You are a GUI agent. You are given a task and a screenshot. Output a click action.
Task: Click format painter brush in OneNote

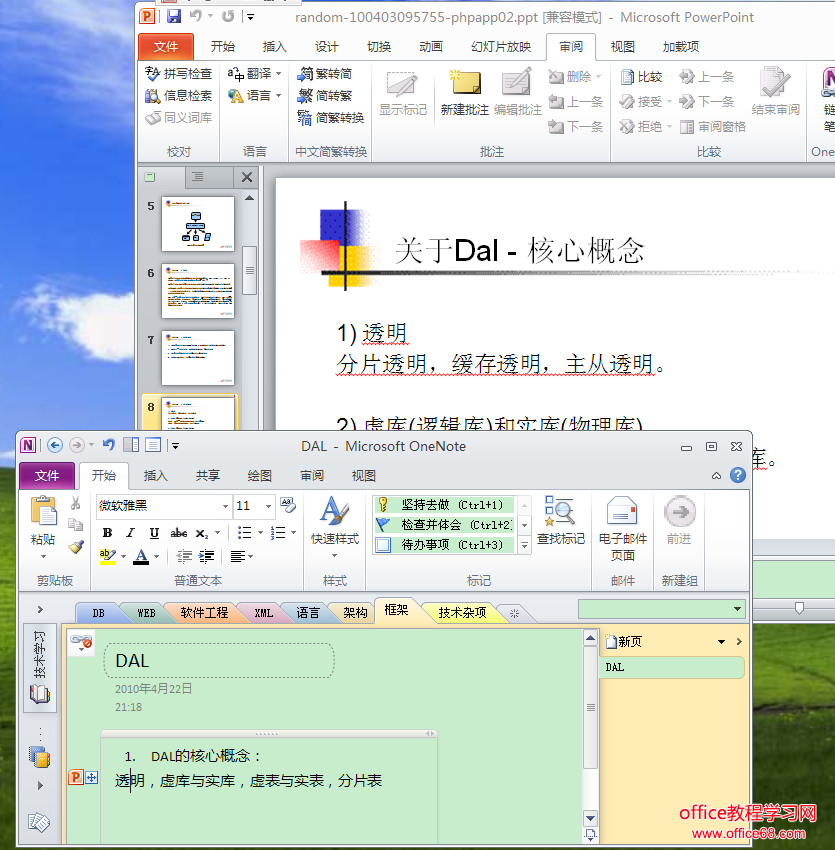(76, 546)
